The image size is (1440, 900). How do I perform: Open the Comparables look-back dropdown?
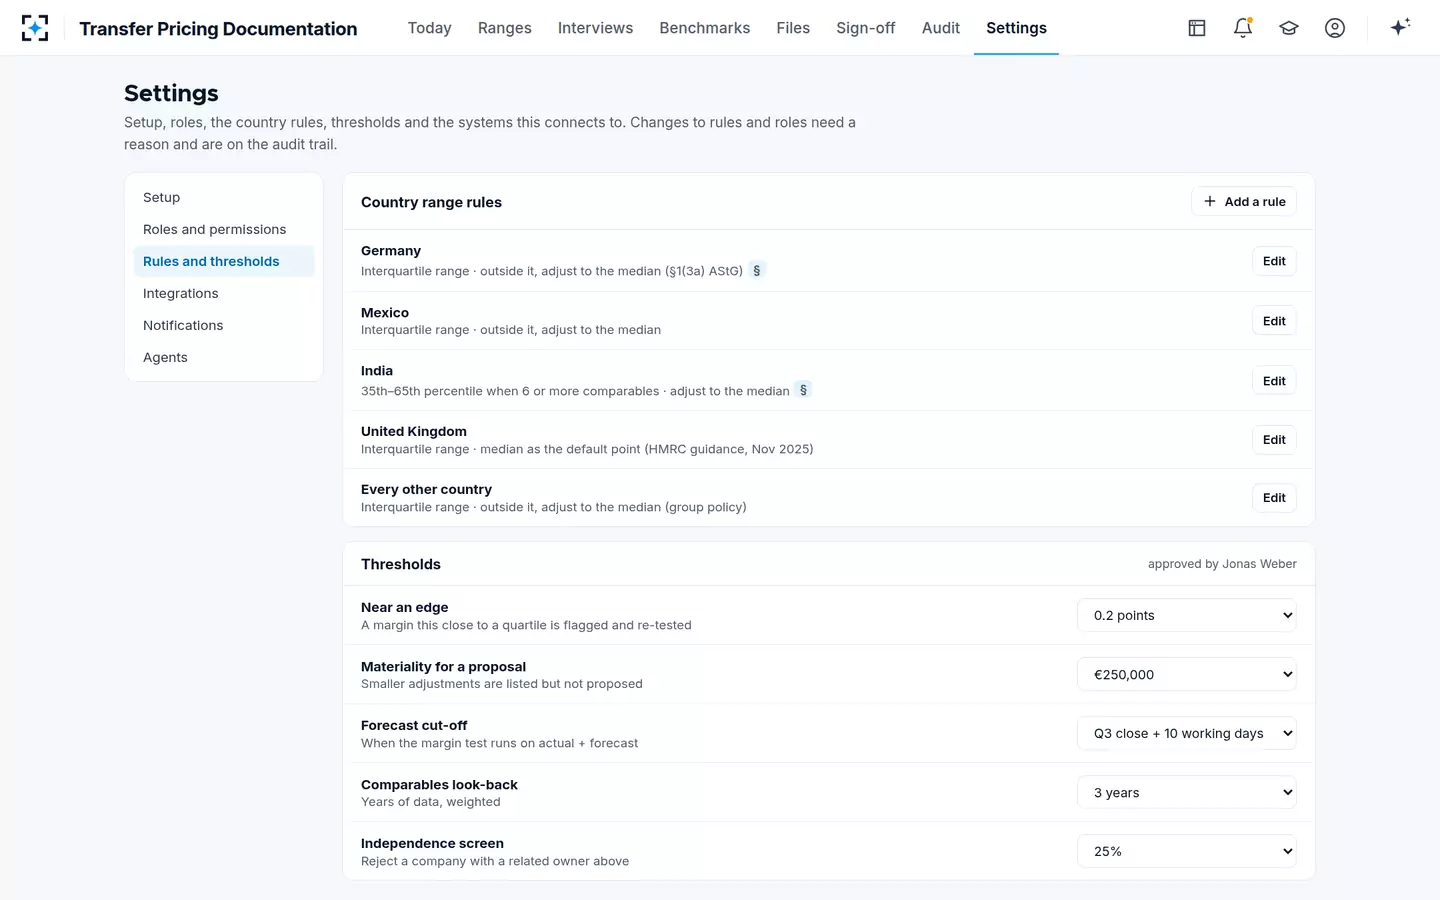pyautogui.click(x=1187, y=792)
